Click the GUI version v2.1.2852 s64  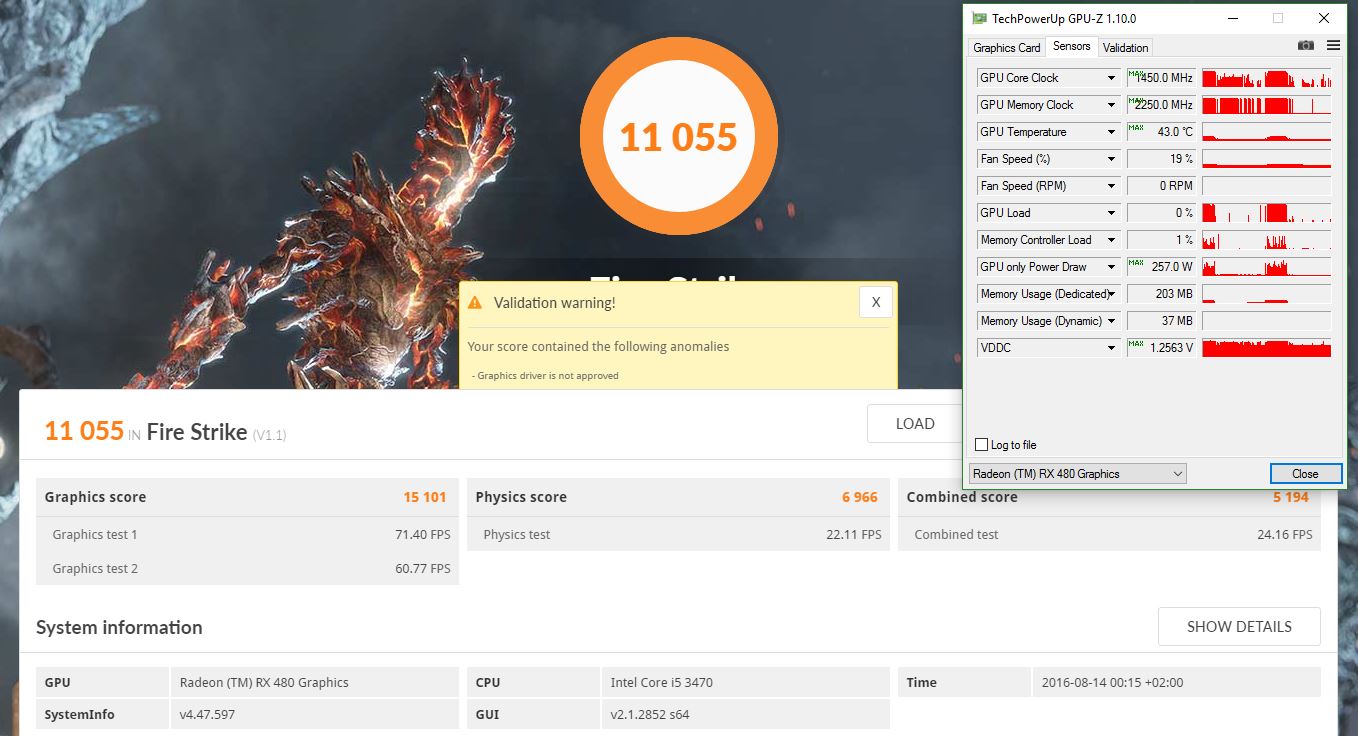click(x=650, y=715)
